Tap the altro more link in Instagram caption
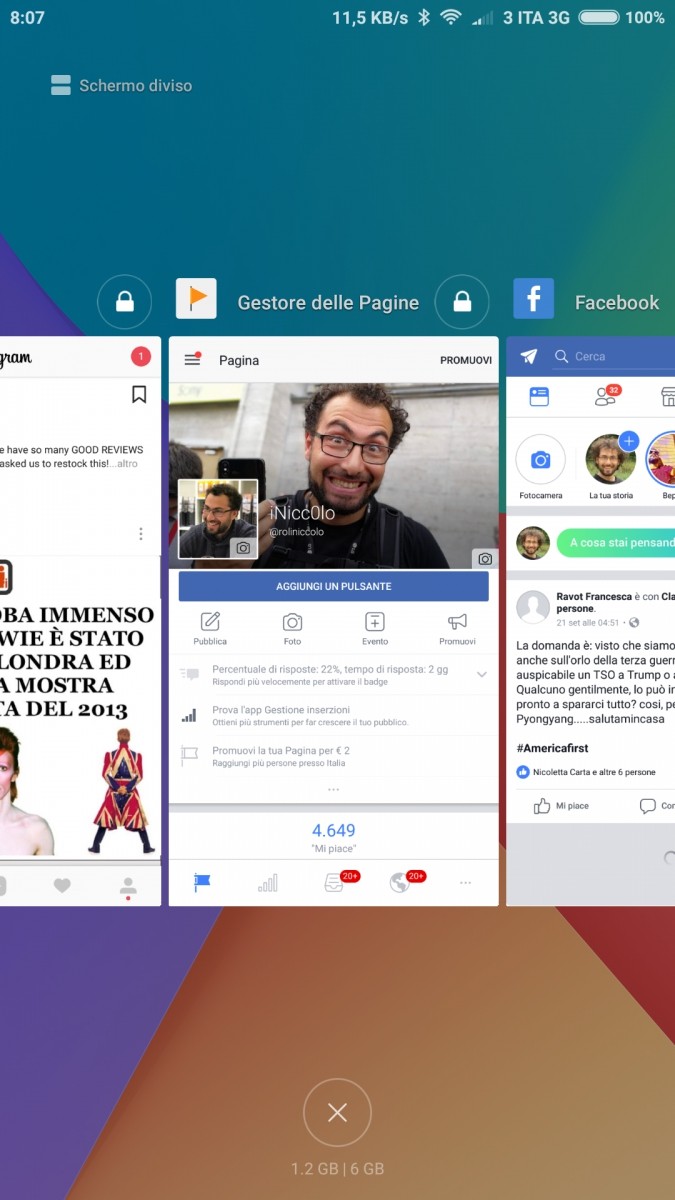Image resolution: width=675 pixels, height=1200 pixels. [127, 464]
